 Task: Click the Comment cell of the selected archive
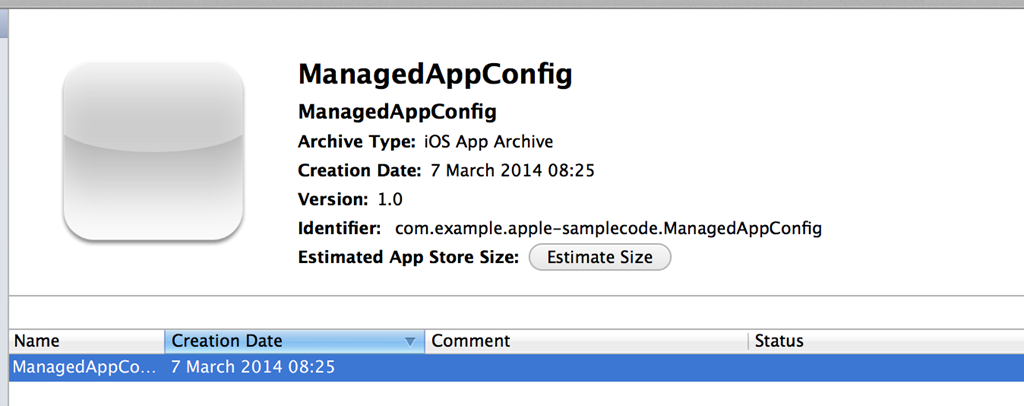tap(585, 367)
